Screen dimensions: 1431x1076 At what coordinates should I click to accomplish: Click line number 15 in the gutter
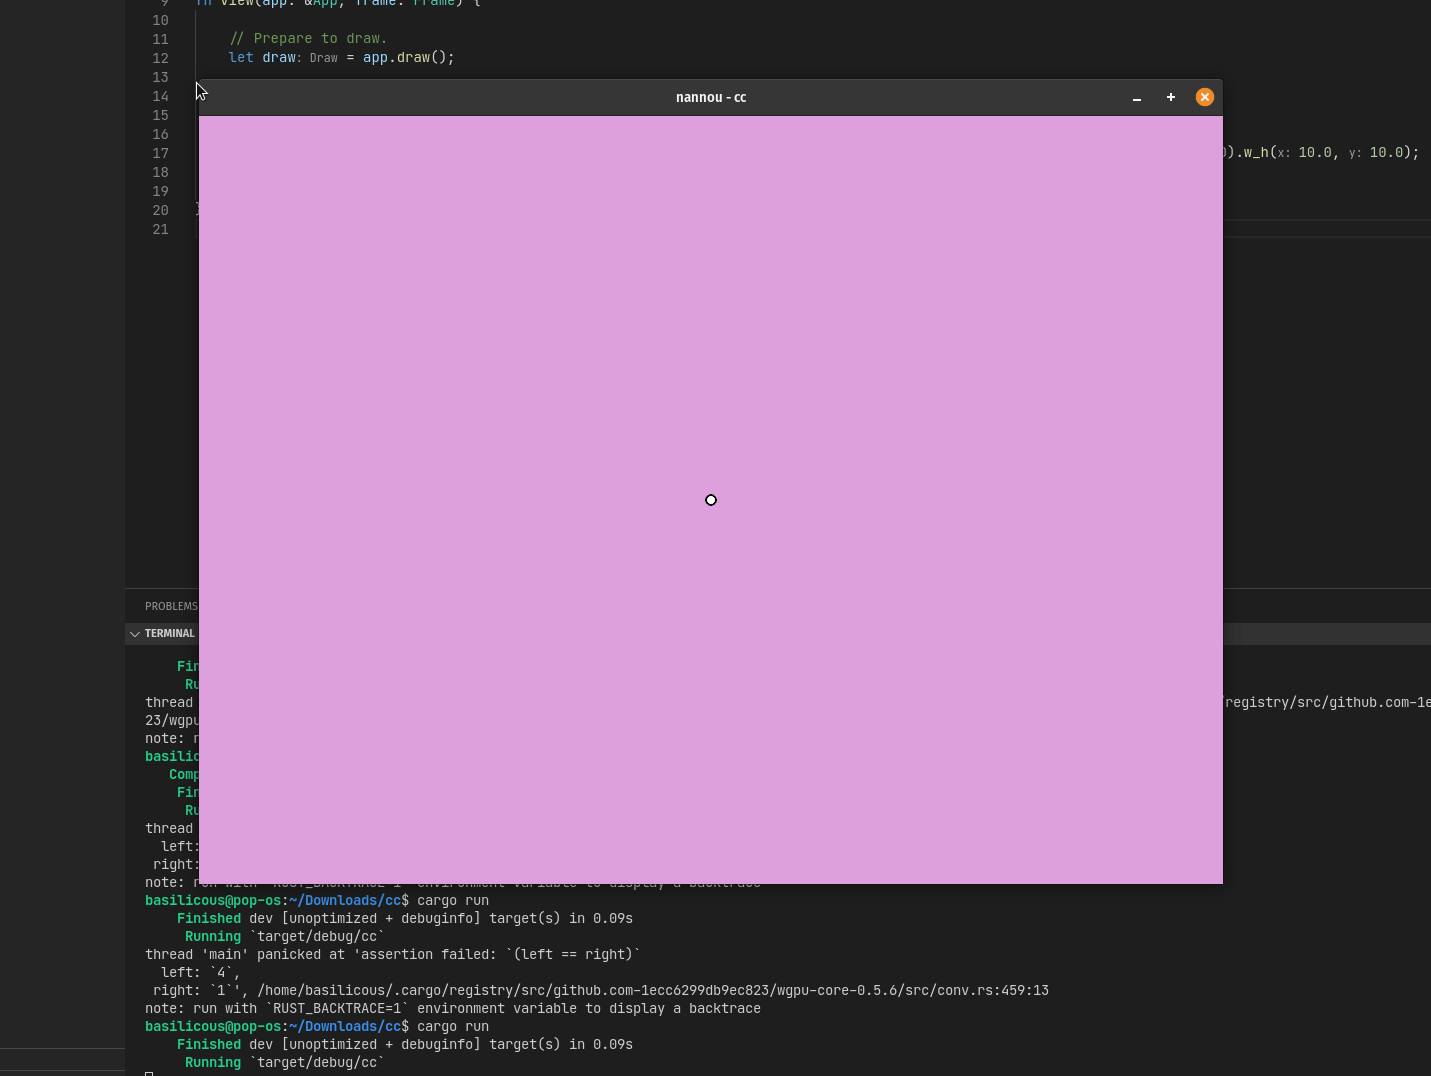tap(160, 115)
